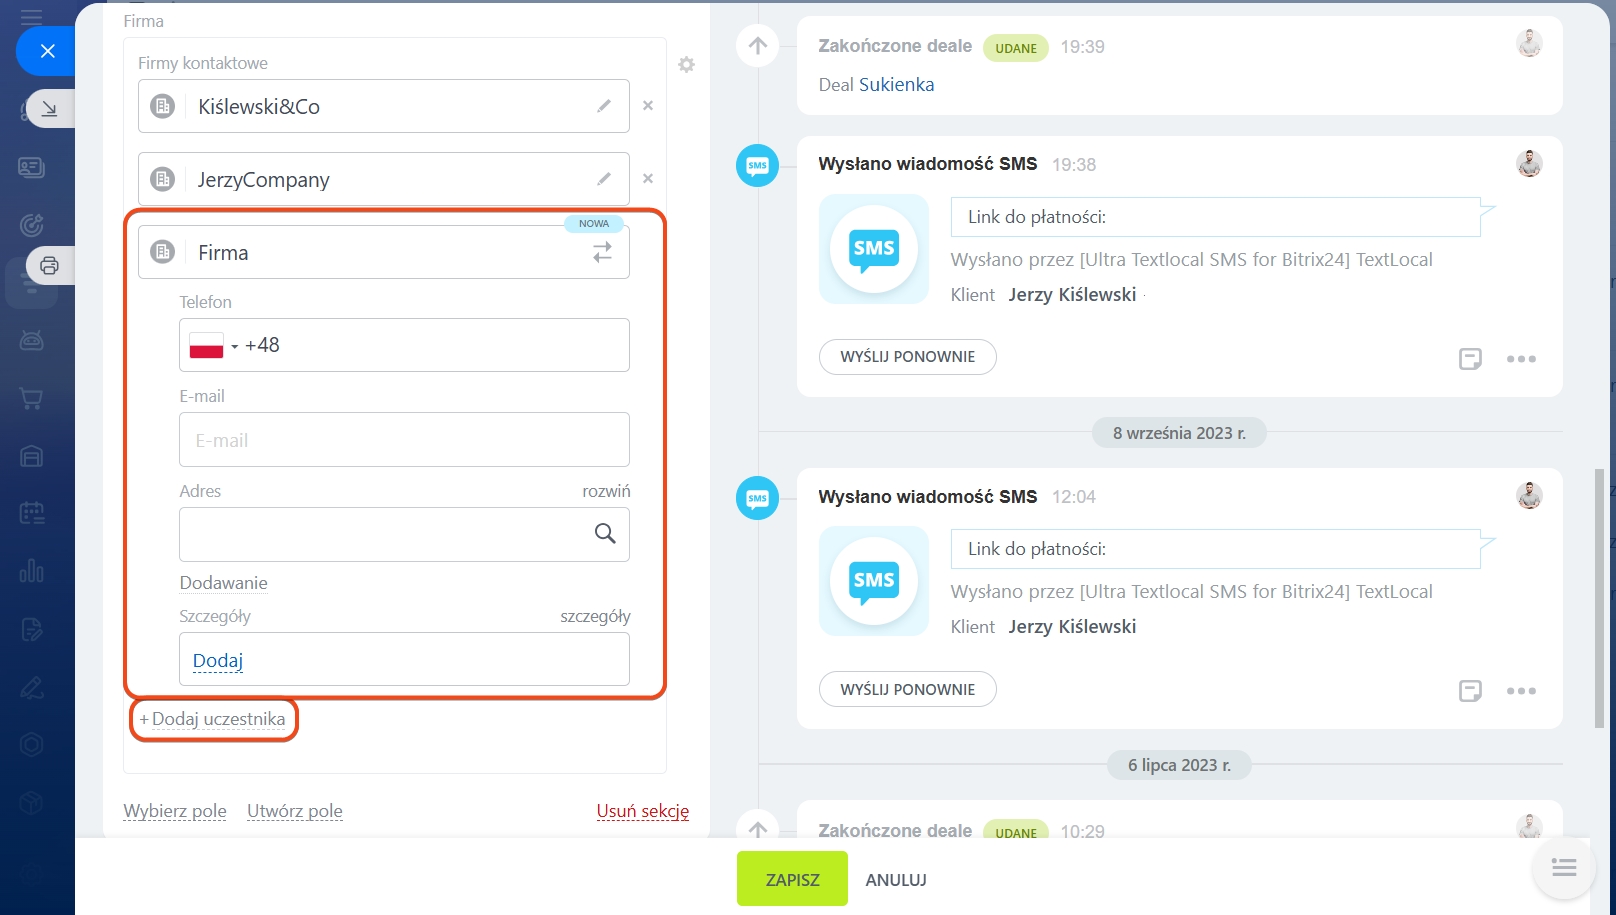Click 'Utwórz pole' link

pos(295,811)
